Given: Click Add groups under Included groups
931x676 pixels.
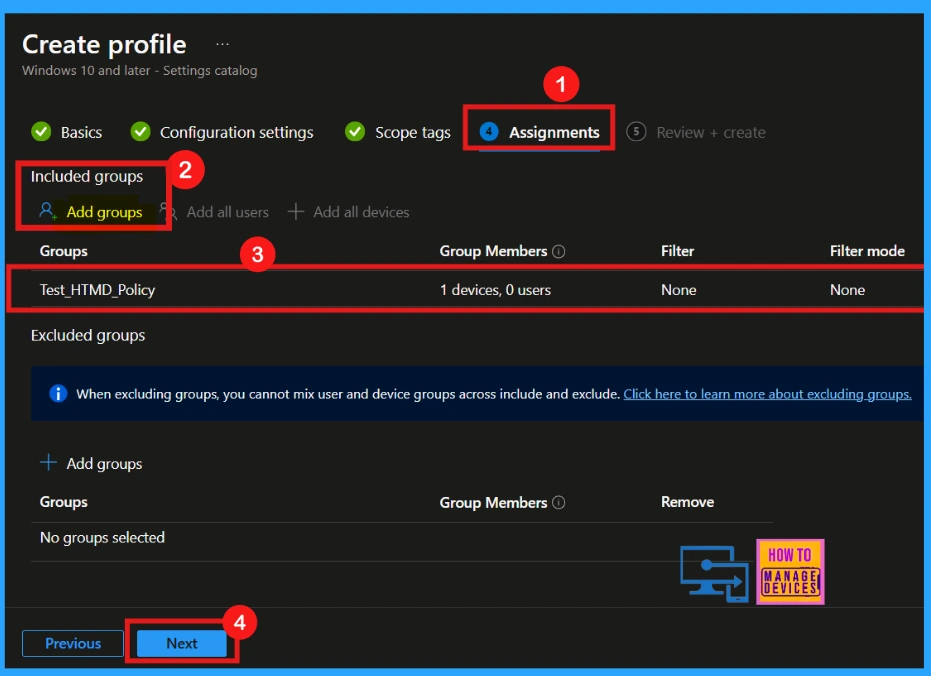Looking at the screenshot, I should coord(91,212).
